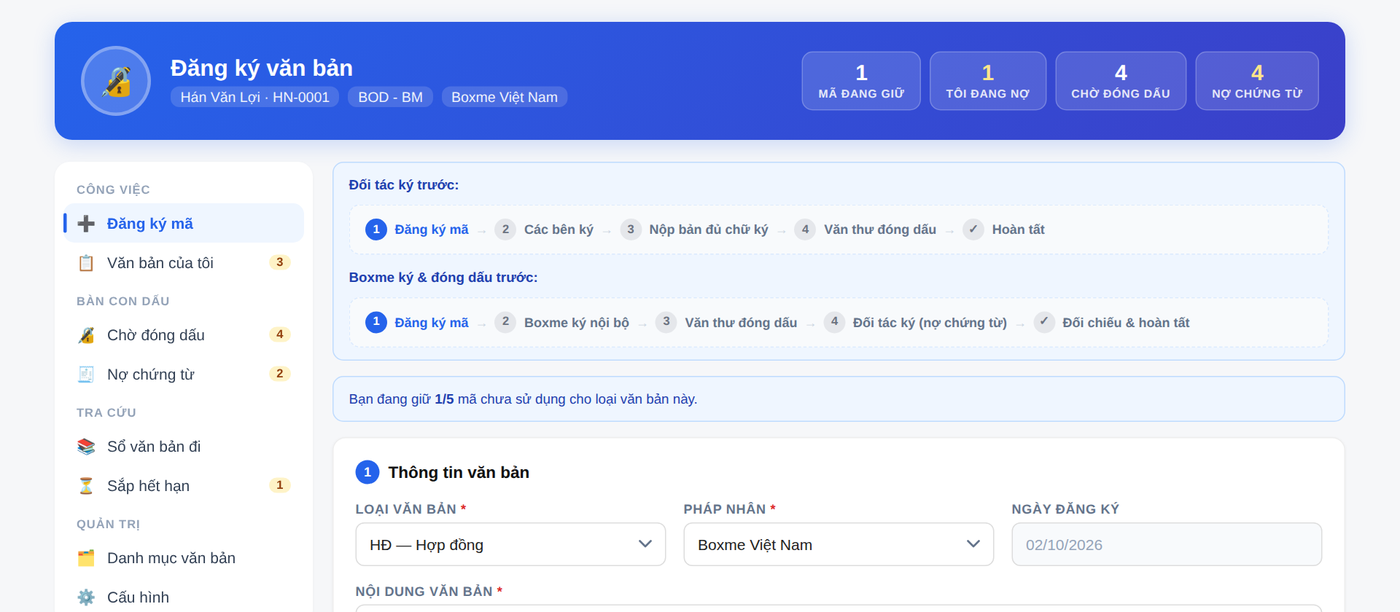Screen dimensions: 1400x612
Task: Click the Boxme Việt Nam header badge
Action: click(504, 97)
